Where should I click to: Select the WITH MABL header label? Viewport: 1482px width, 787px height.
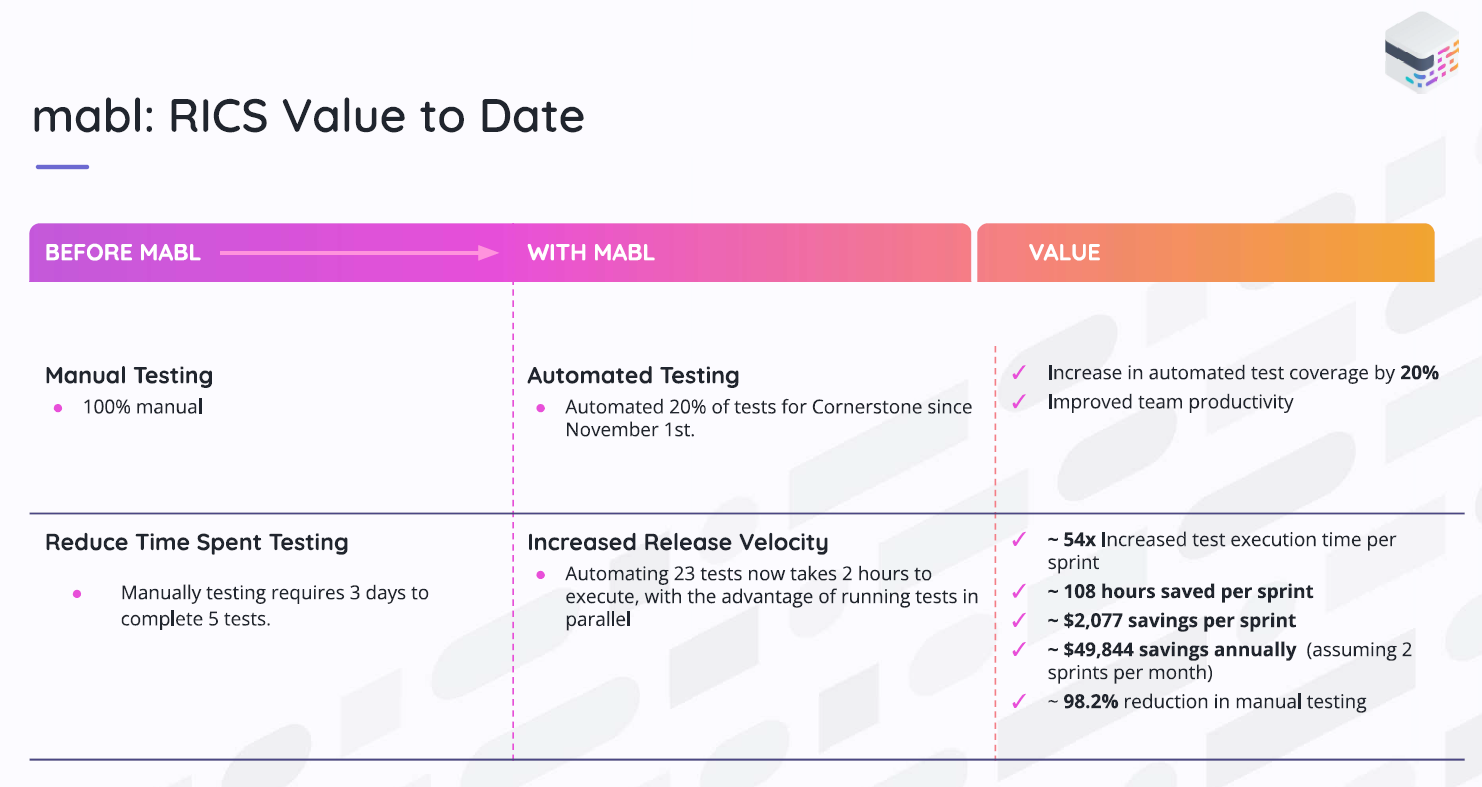[x=591, y=253]
